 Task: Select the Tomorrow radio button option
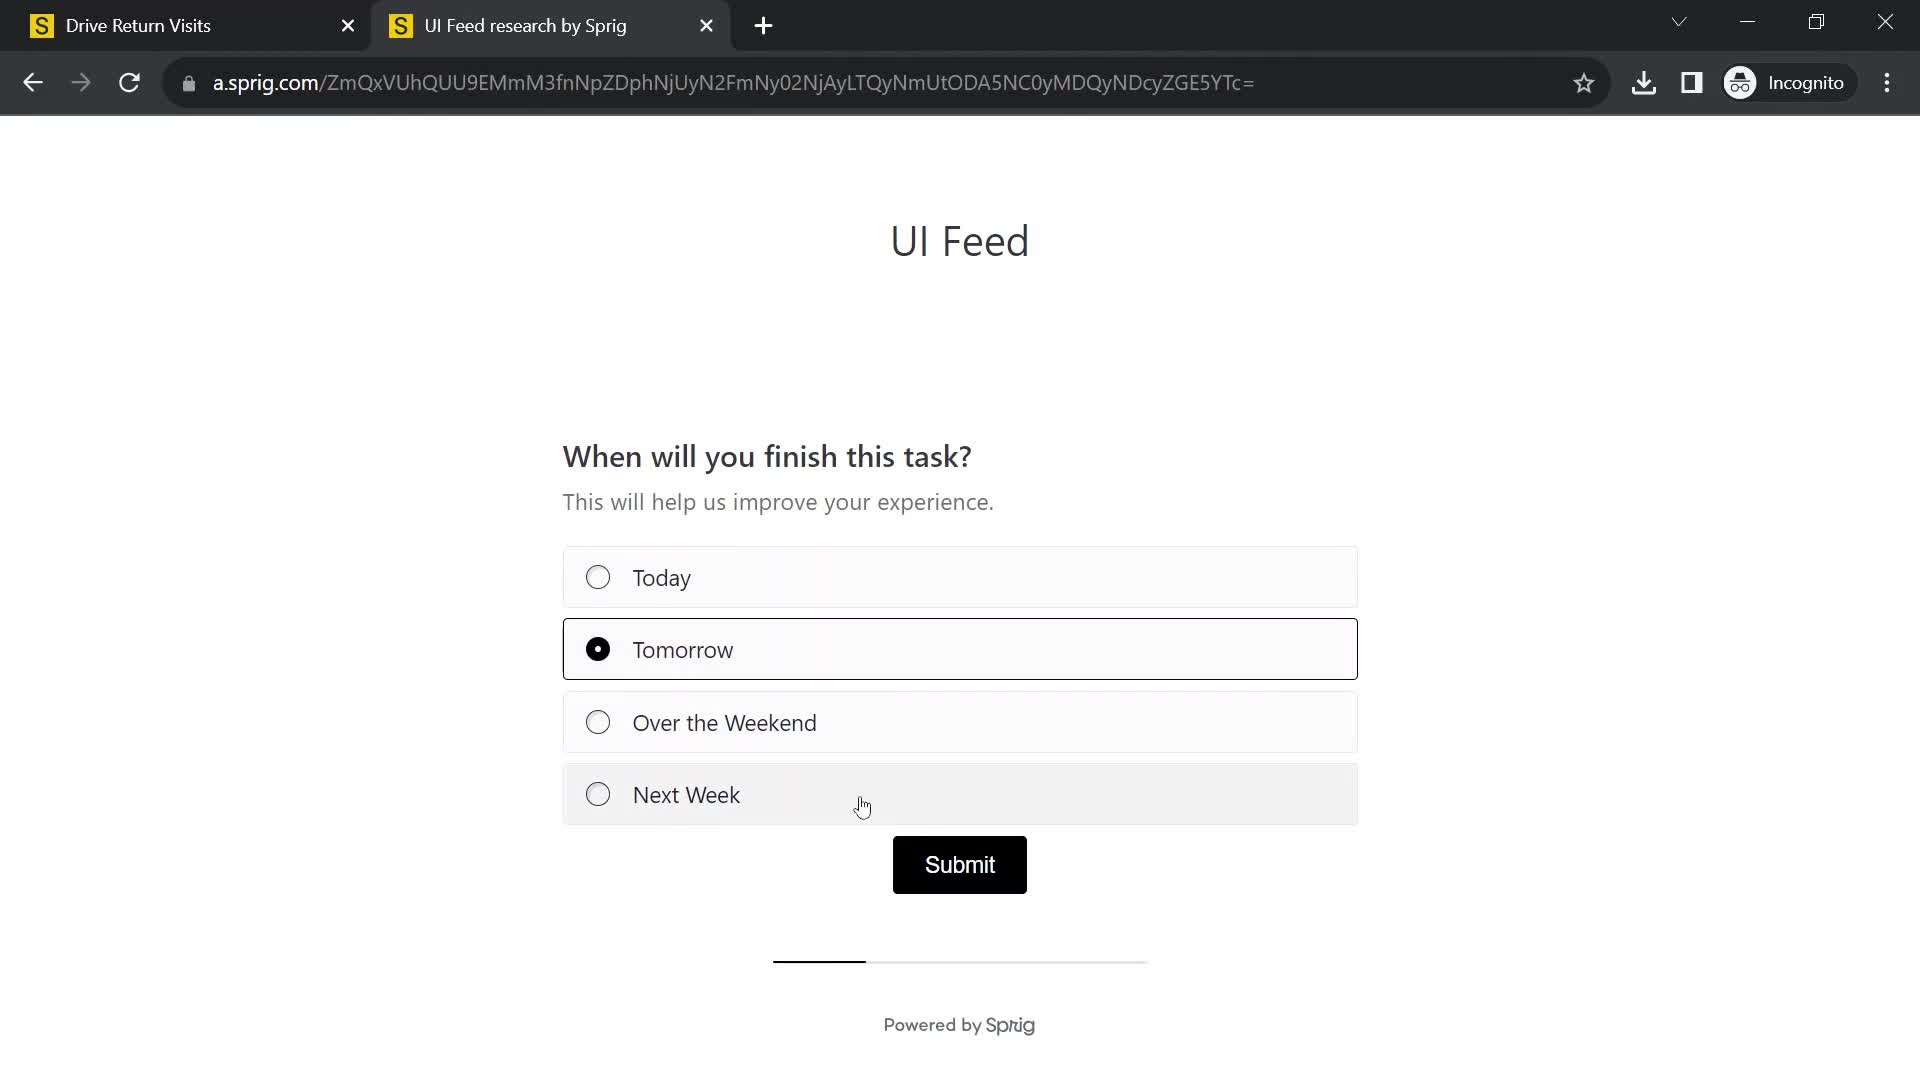599,649
